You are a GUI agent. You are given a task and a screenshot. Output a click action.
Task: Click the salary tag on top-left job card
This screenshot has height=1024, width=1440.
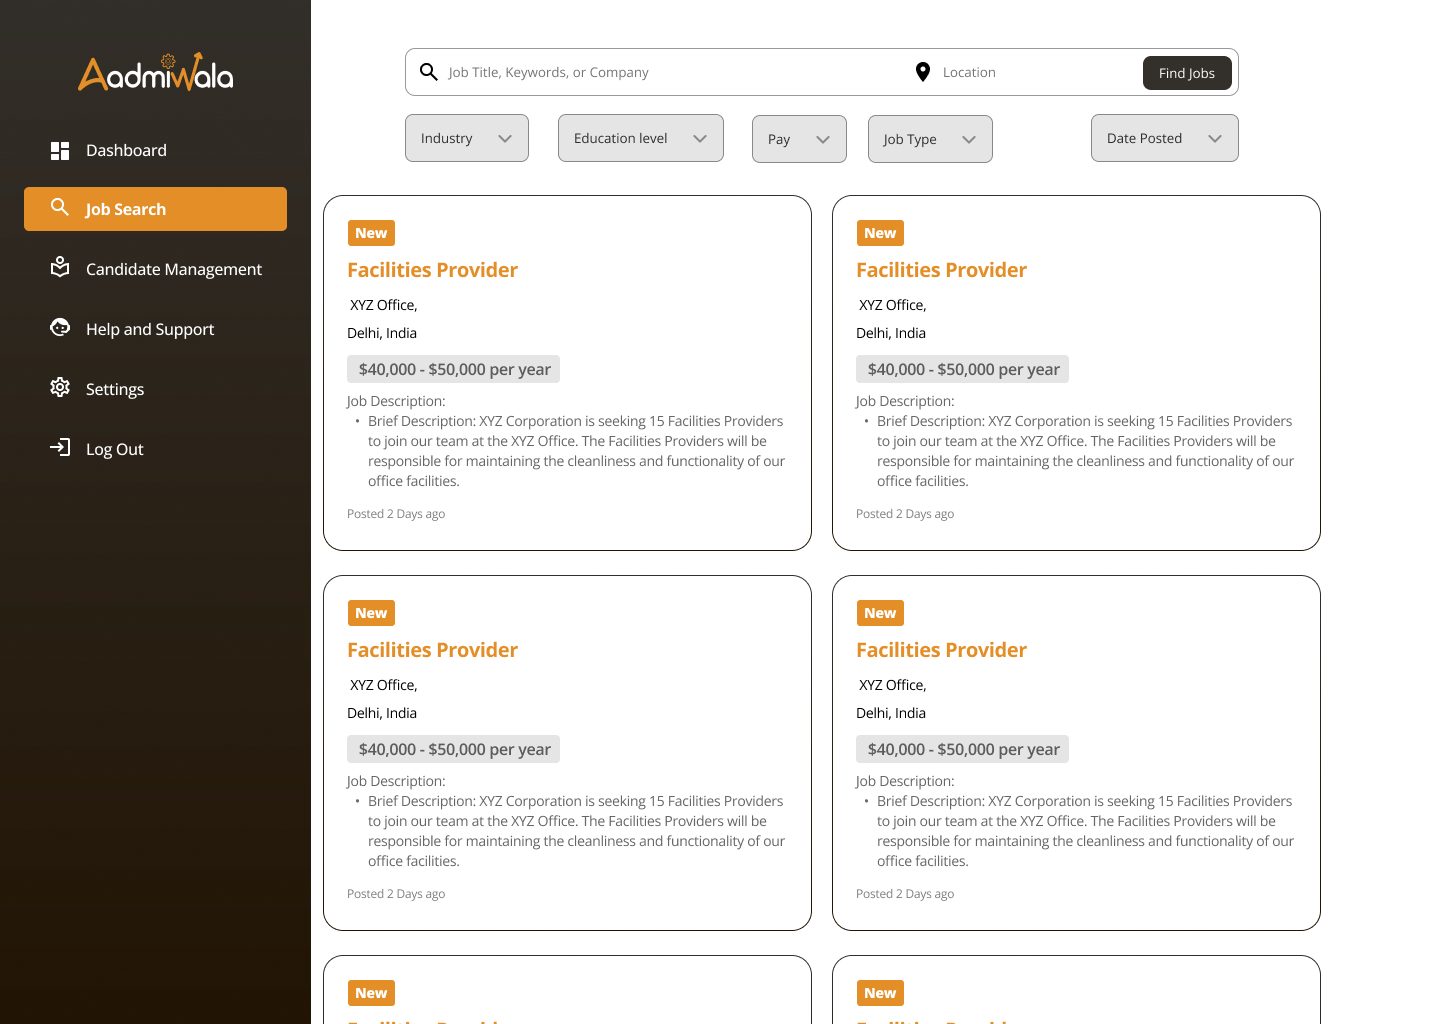(x=453, y=369)
